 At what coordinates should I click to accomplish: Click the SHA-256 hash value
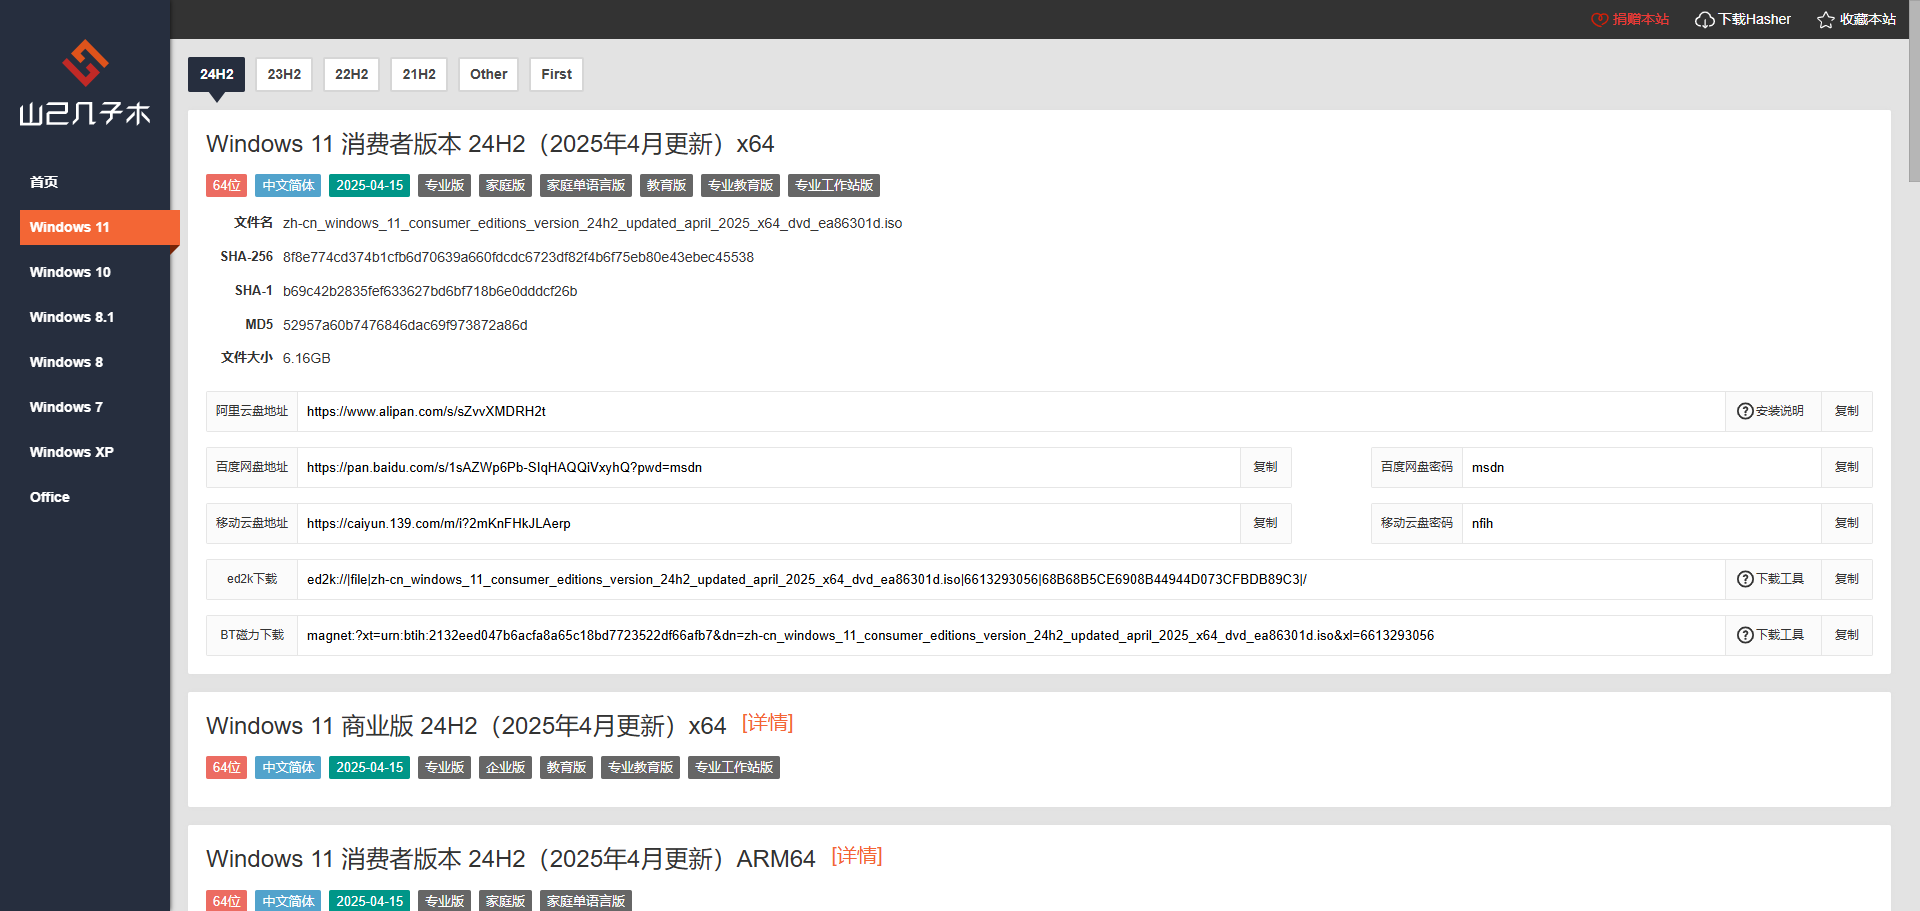(x=518, y=257)
